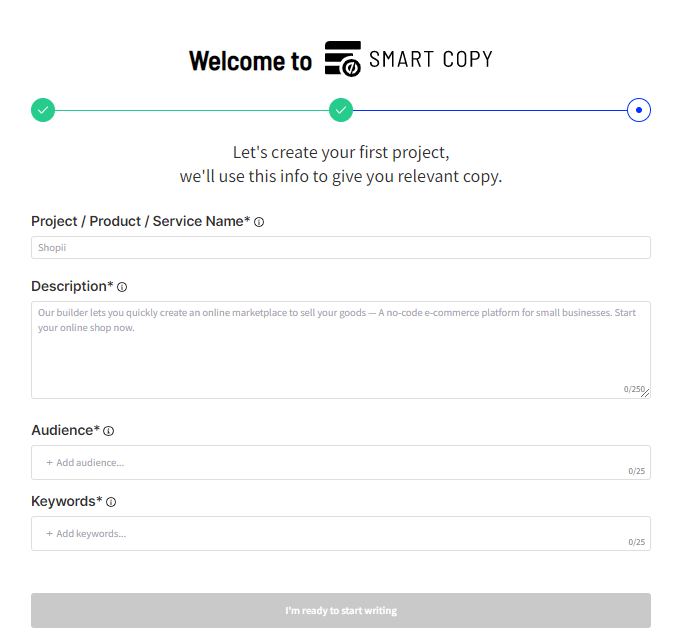
Task: Show the Keywords info tooltip icon
Action: point(111,502)
